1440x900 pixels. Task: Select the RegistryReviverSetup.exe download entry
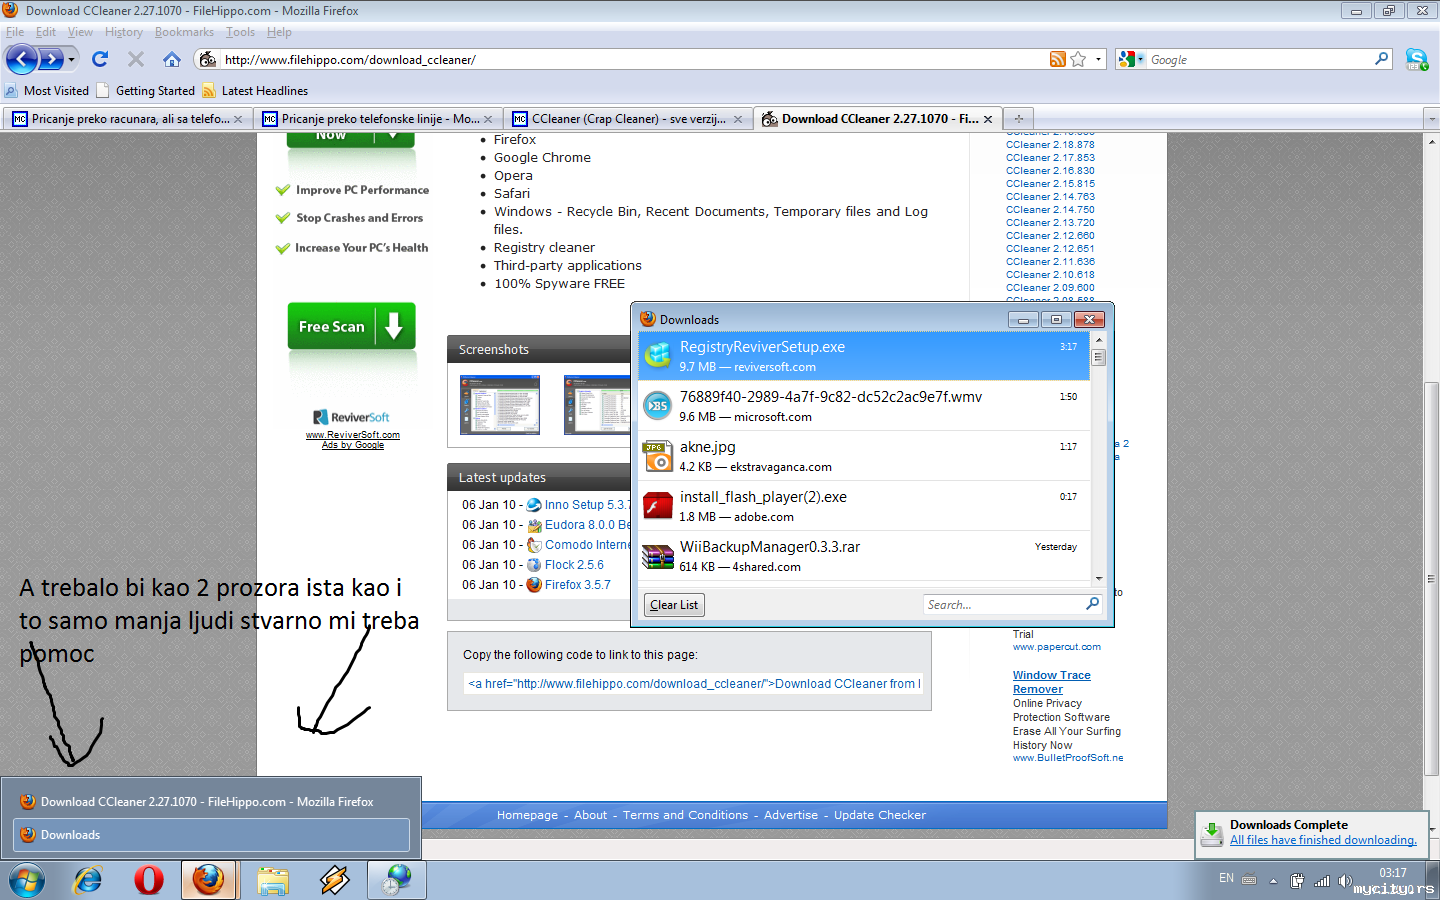[x=863, y=356]
